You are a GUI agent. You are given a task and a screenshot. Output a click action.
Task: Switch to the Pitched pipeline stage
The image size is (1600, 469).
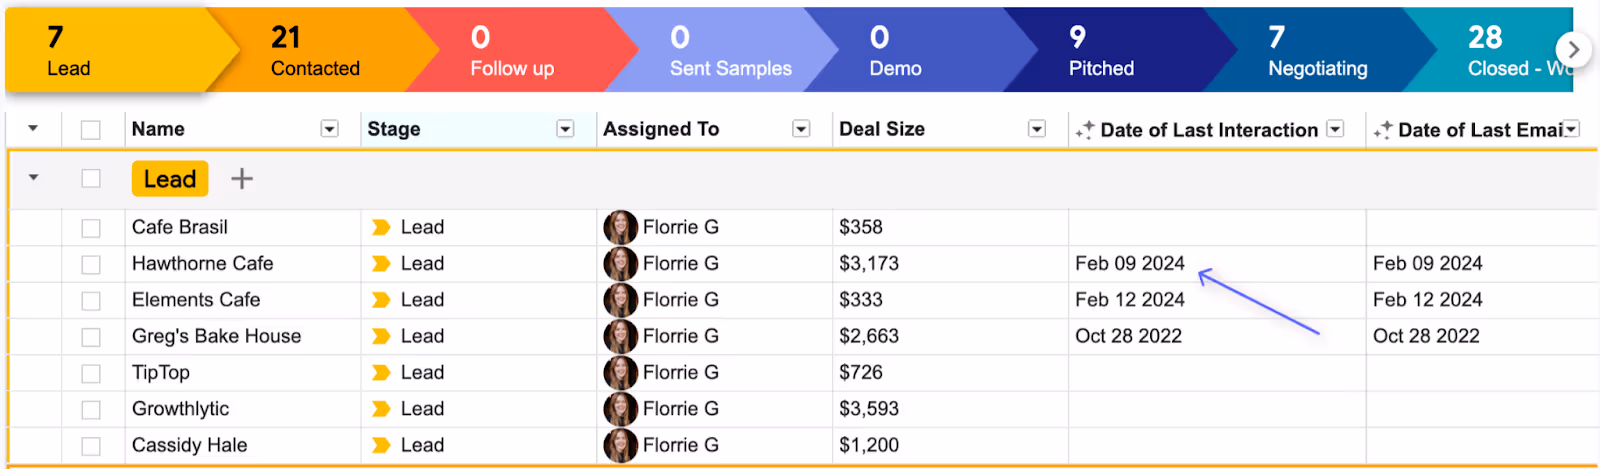pos(1101,51)
